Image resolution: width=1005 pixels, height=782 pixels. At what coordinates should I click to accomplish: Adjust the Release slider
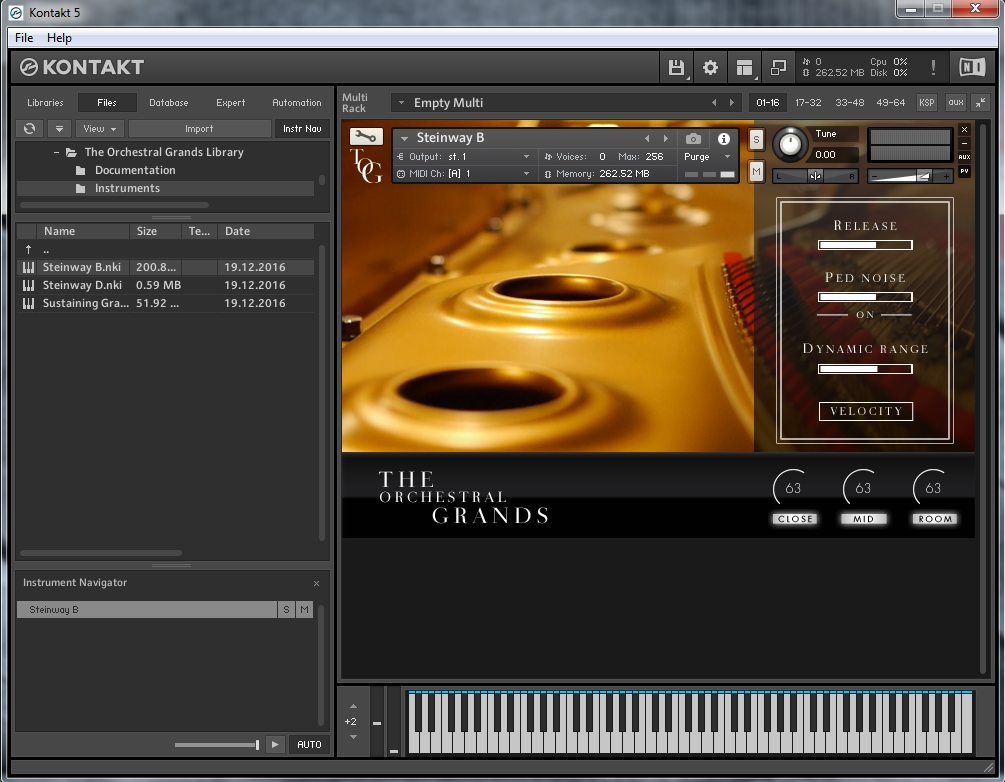pyautogui.click(x=865, y=245)
